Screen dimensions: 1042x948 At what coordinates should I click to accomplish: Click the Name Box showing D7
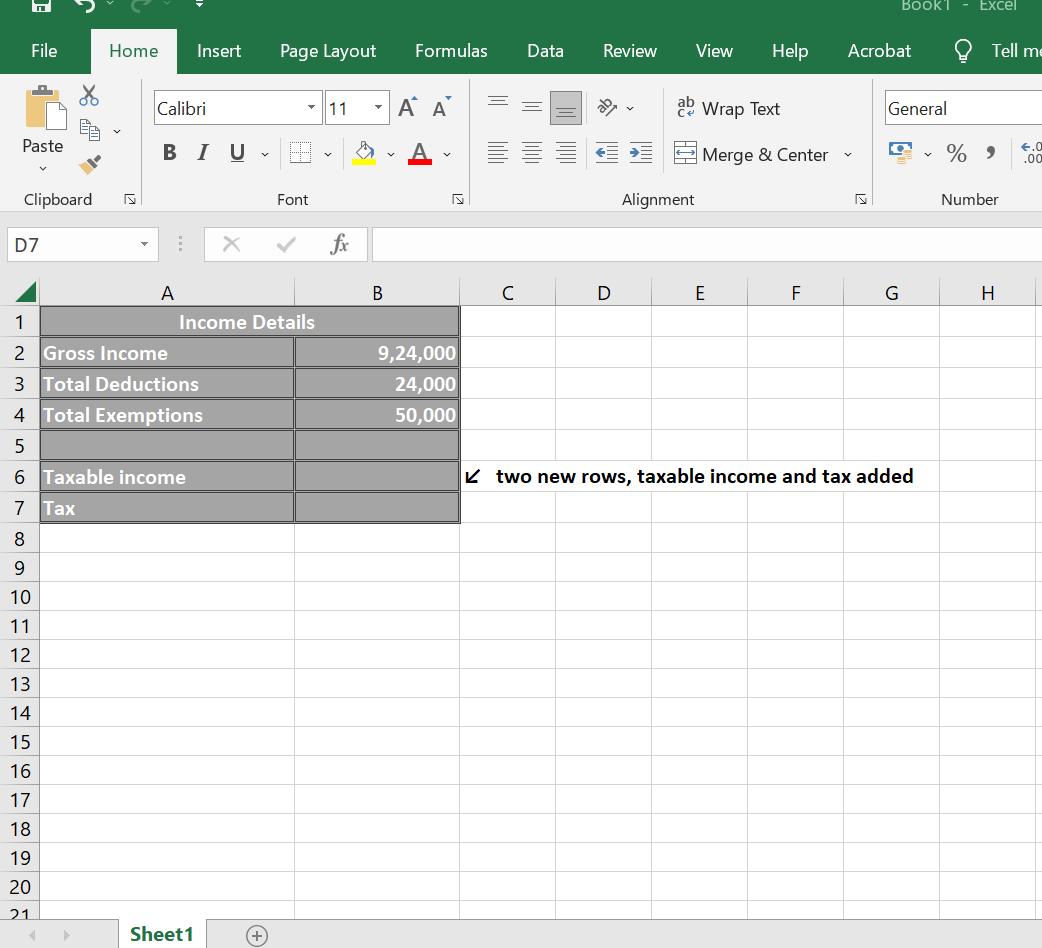click(70, 244)
